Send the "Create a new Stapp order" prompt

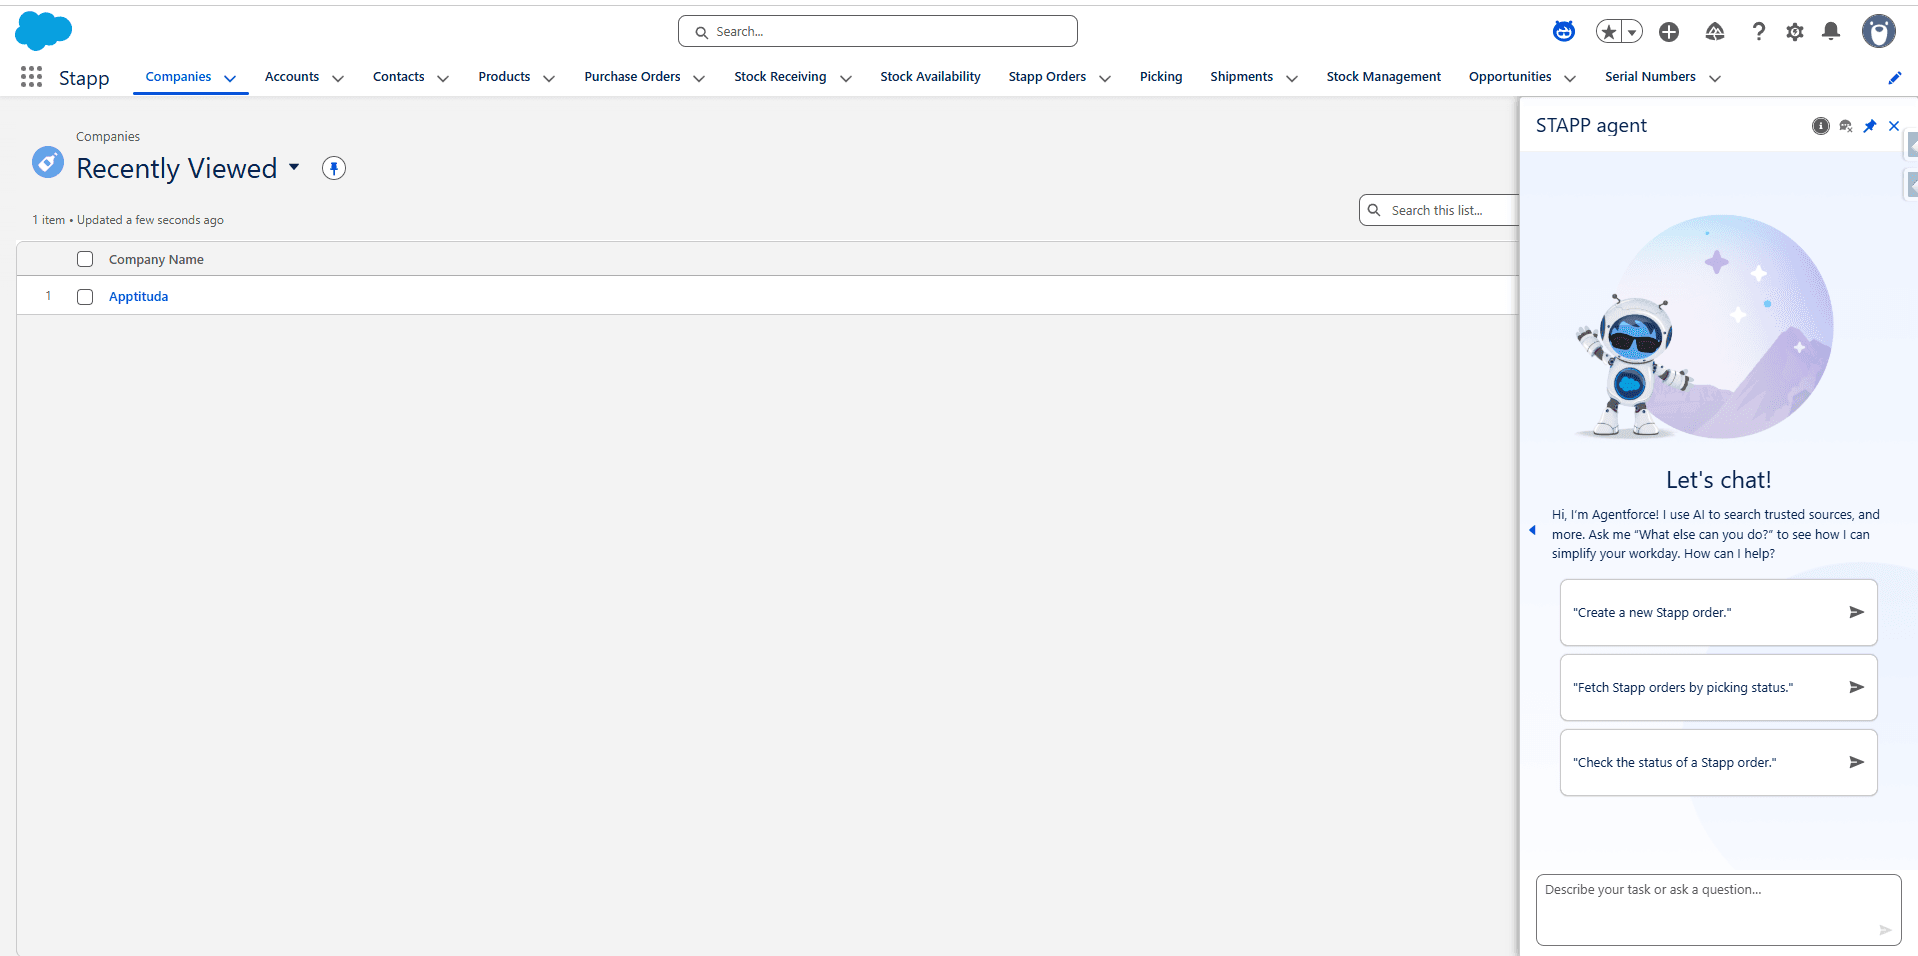coord(1857,612)
